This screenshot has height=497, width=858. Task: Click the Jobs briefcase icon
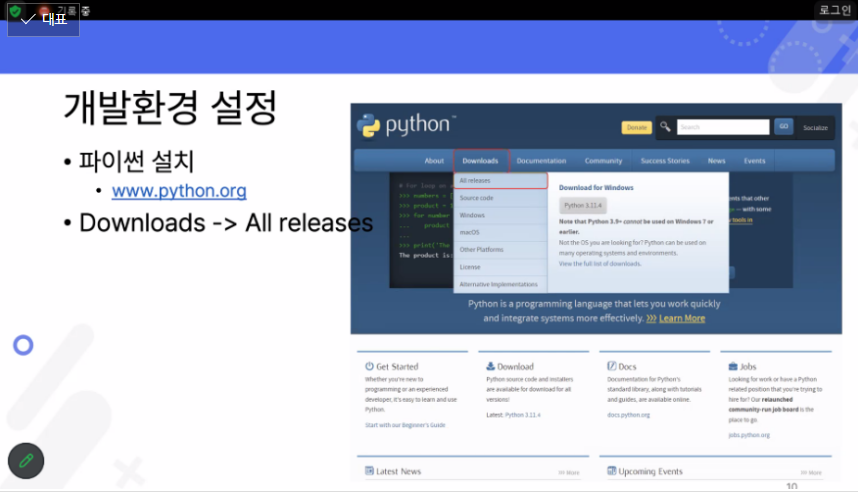733,366
